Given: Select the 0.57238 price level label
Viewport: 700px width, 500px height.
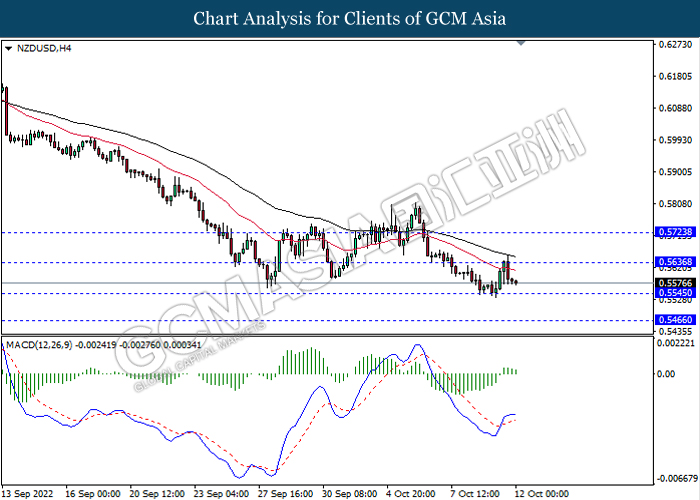Looking at the screenshot, I should tap(675, 232).
